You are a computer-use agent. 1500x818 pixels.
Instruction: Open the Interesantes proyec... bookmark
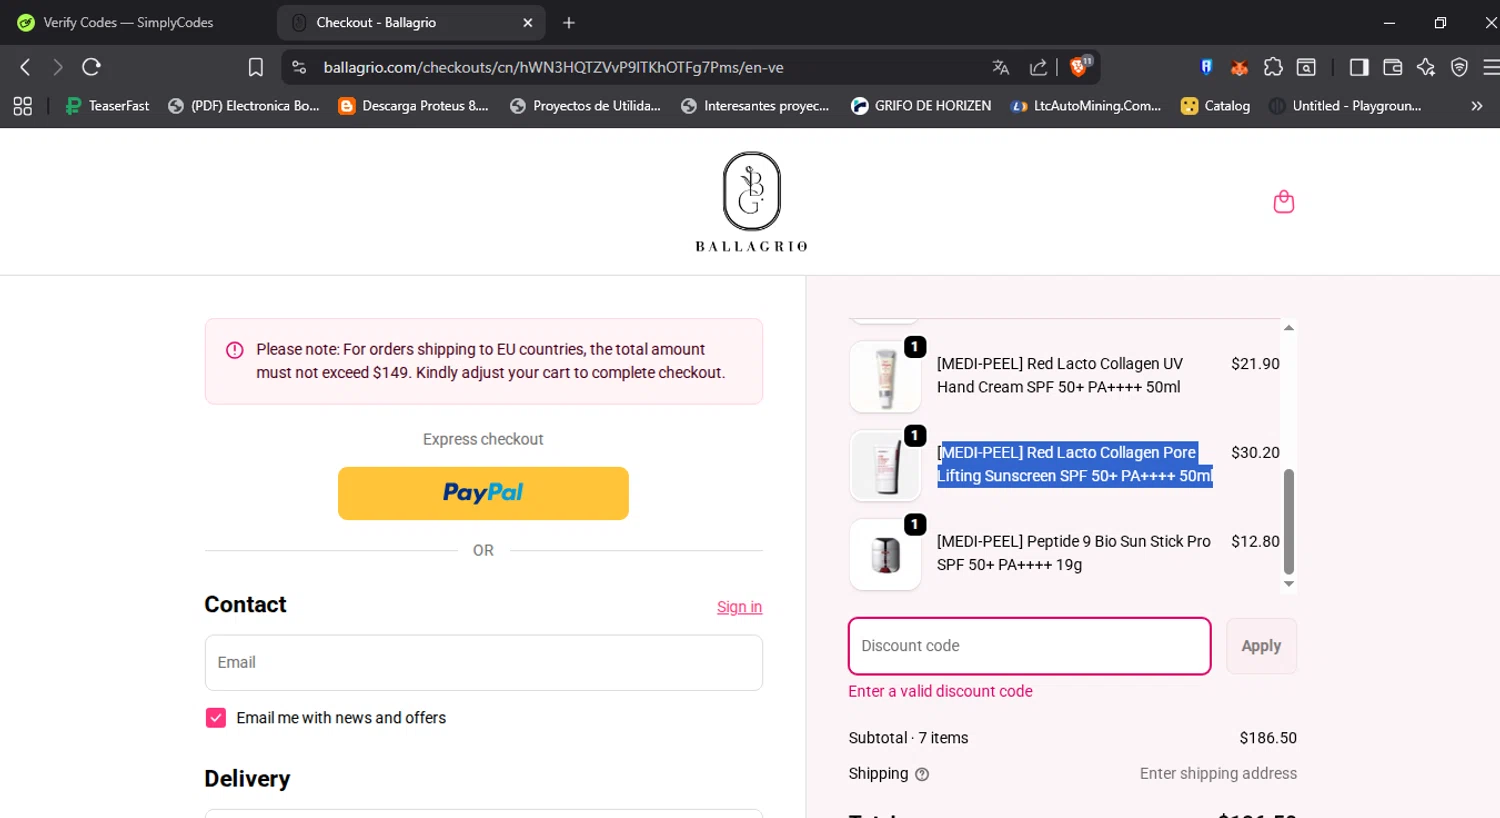click(756, 106)
